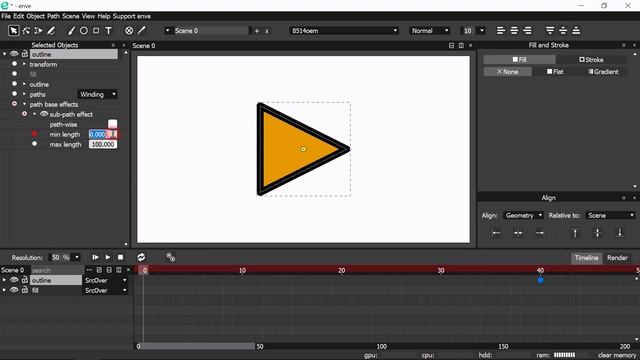This screenshot has width=640, height=360.
Task: Select the text tool
Action: 109,31
